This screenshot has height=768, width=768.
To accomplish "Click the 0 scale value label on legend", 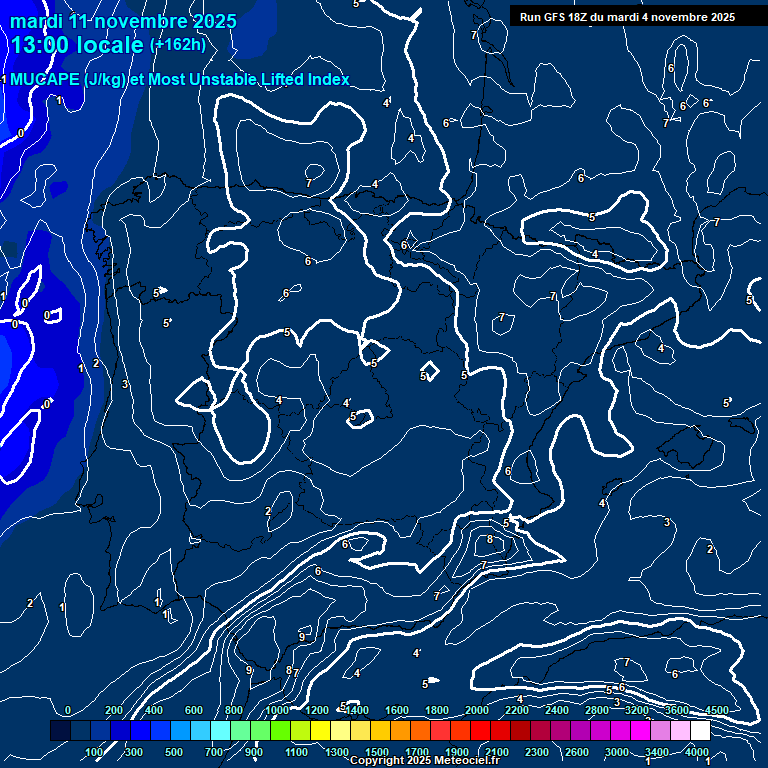I will click(x=68, y=710).
